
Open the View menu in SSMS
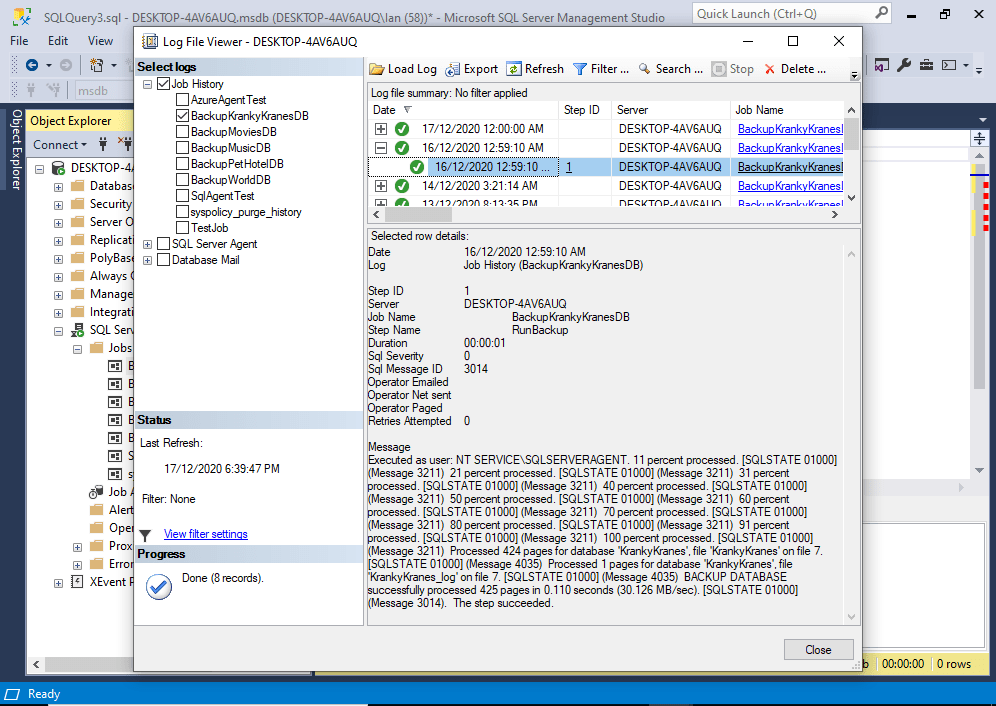click(100, 41)
